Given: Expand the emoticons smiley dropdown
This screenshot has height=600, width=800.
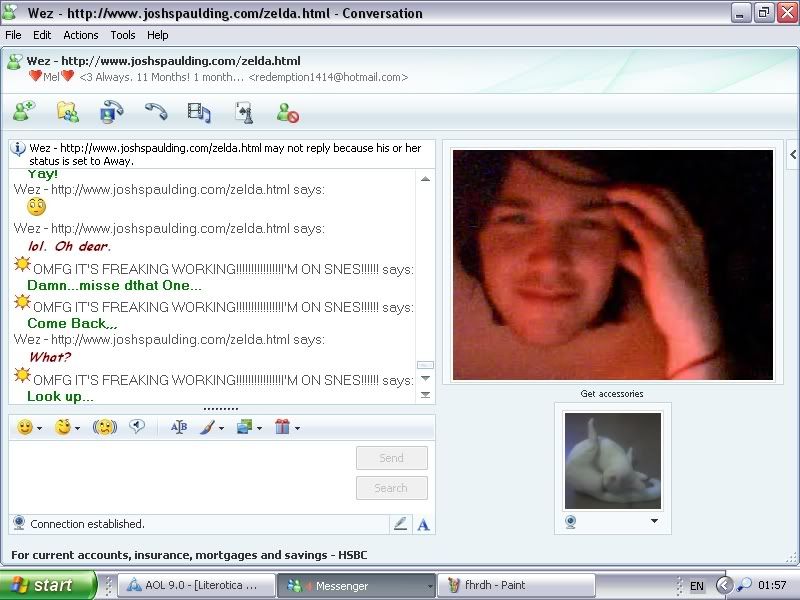Looking at the screenshot, I should click(x=39, y=428).
